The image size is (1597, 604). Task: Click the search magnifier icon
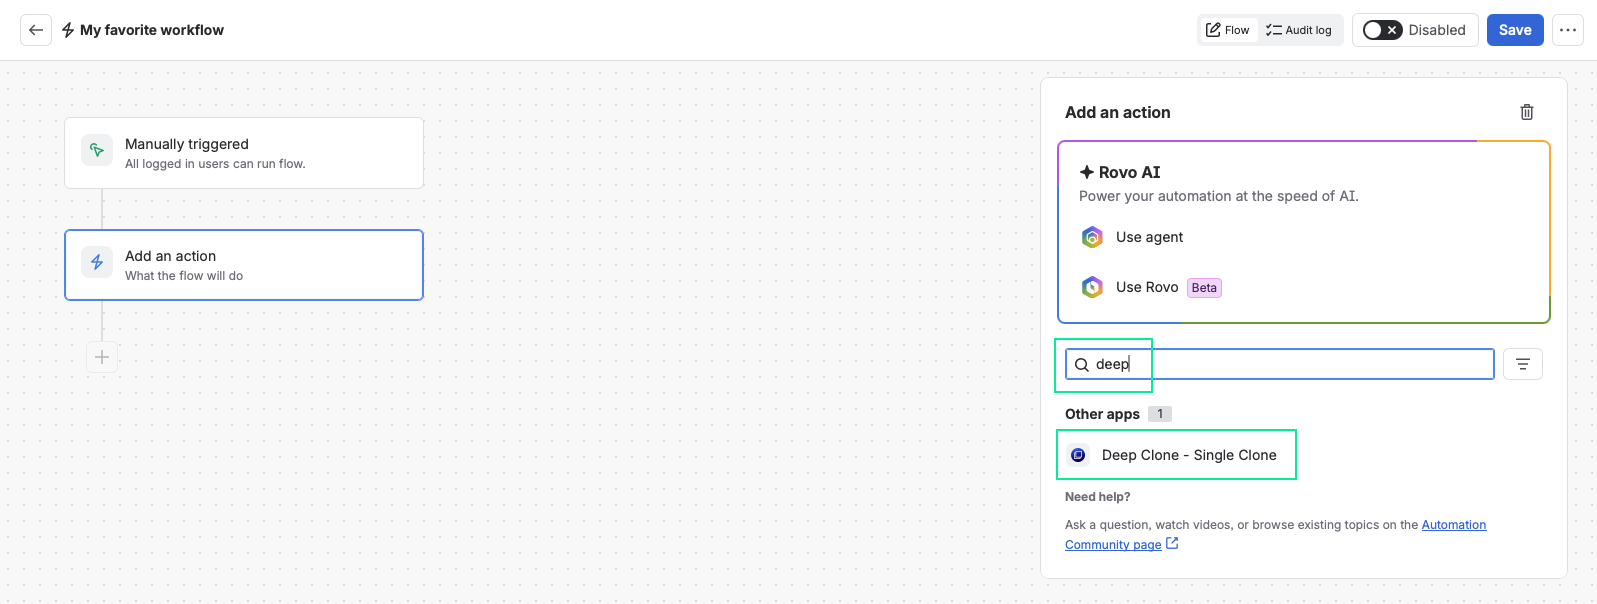1081,365
